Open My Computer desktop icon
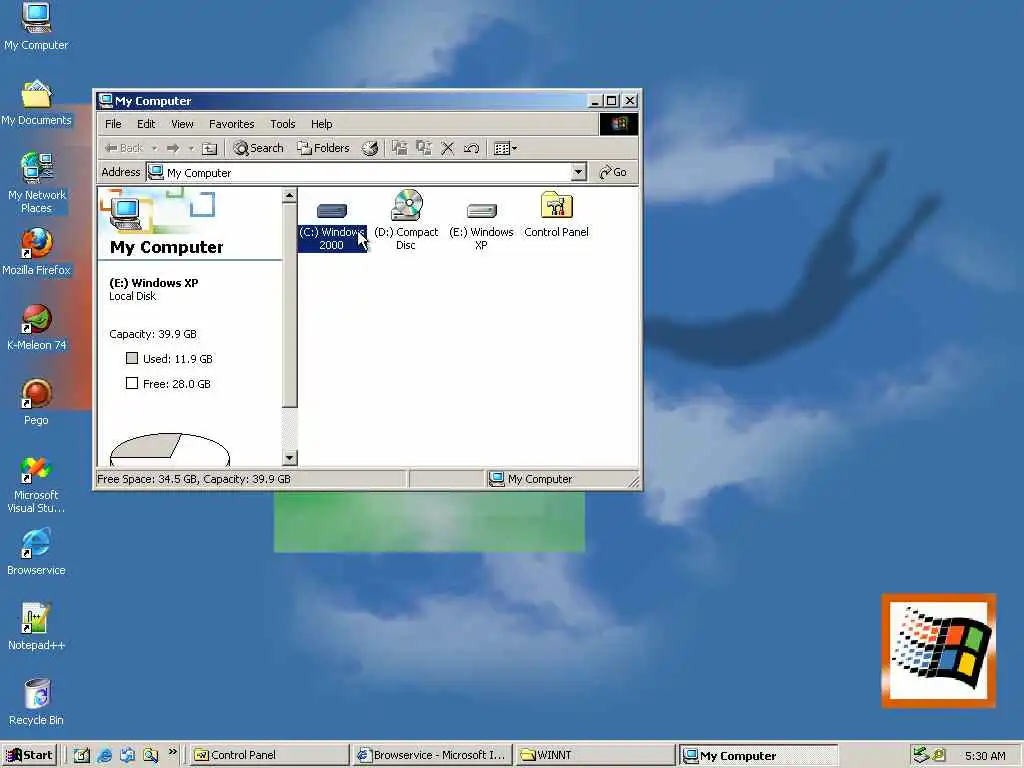 36,26
